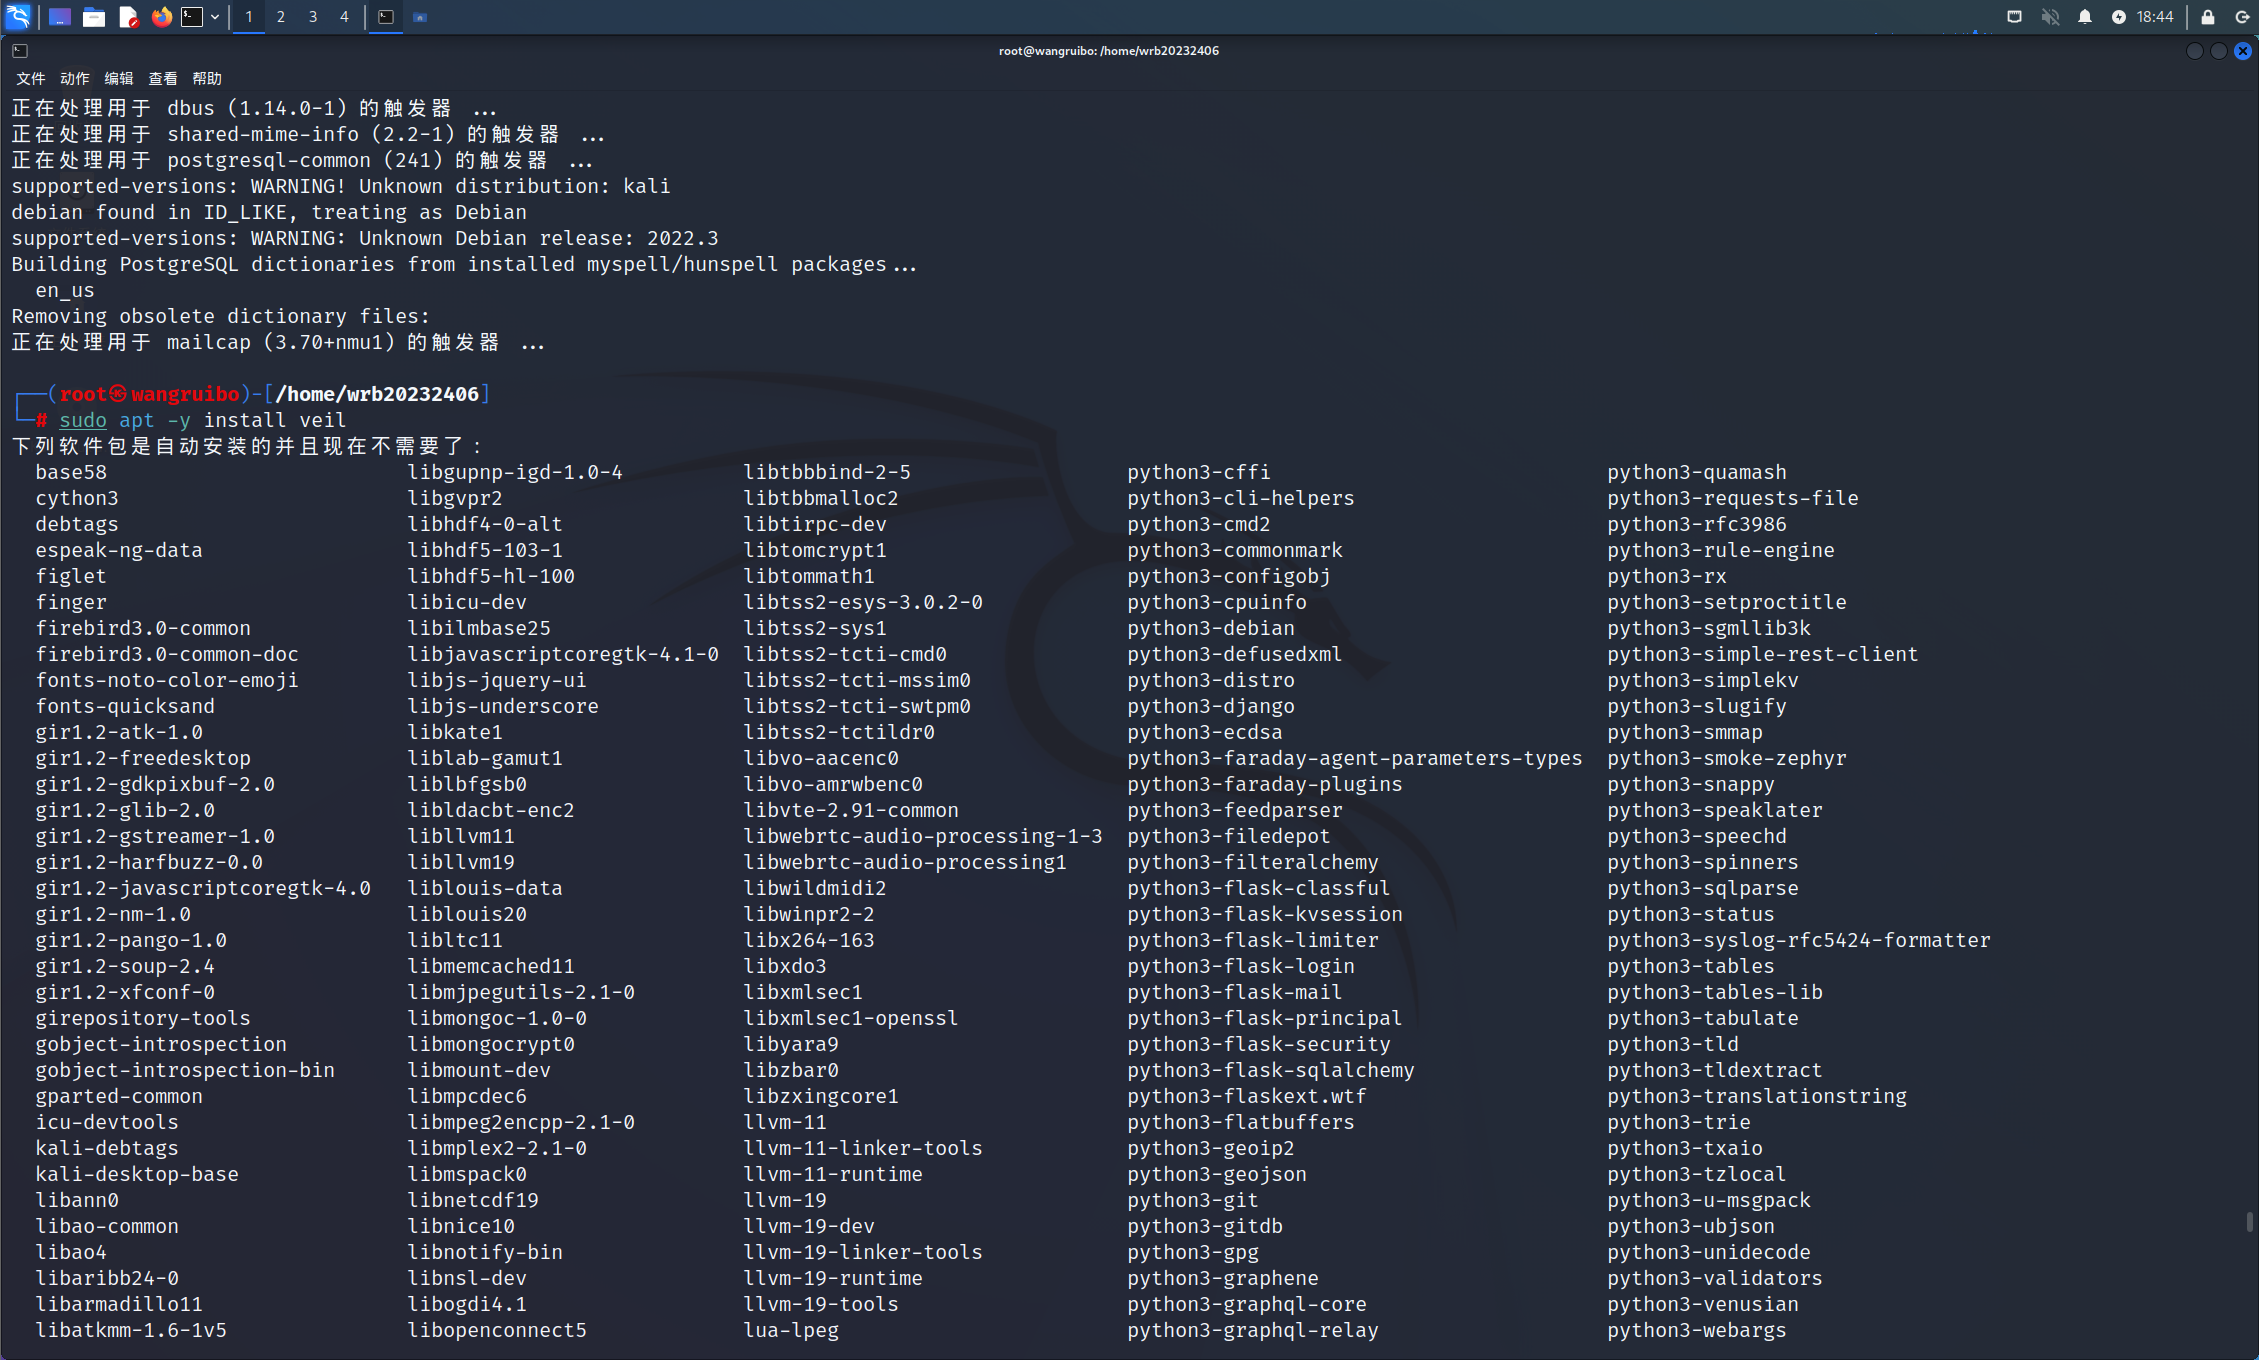The image size is (2259, 1360).
Task: Open the Kali applications menu
Action: (18, 16)
